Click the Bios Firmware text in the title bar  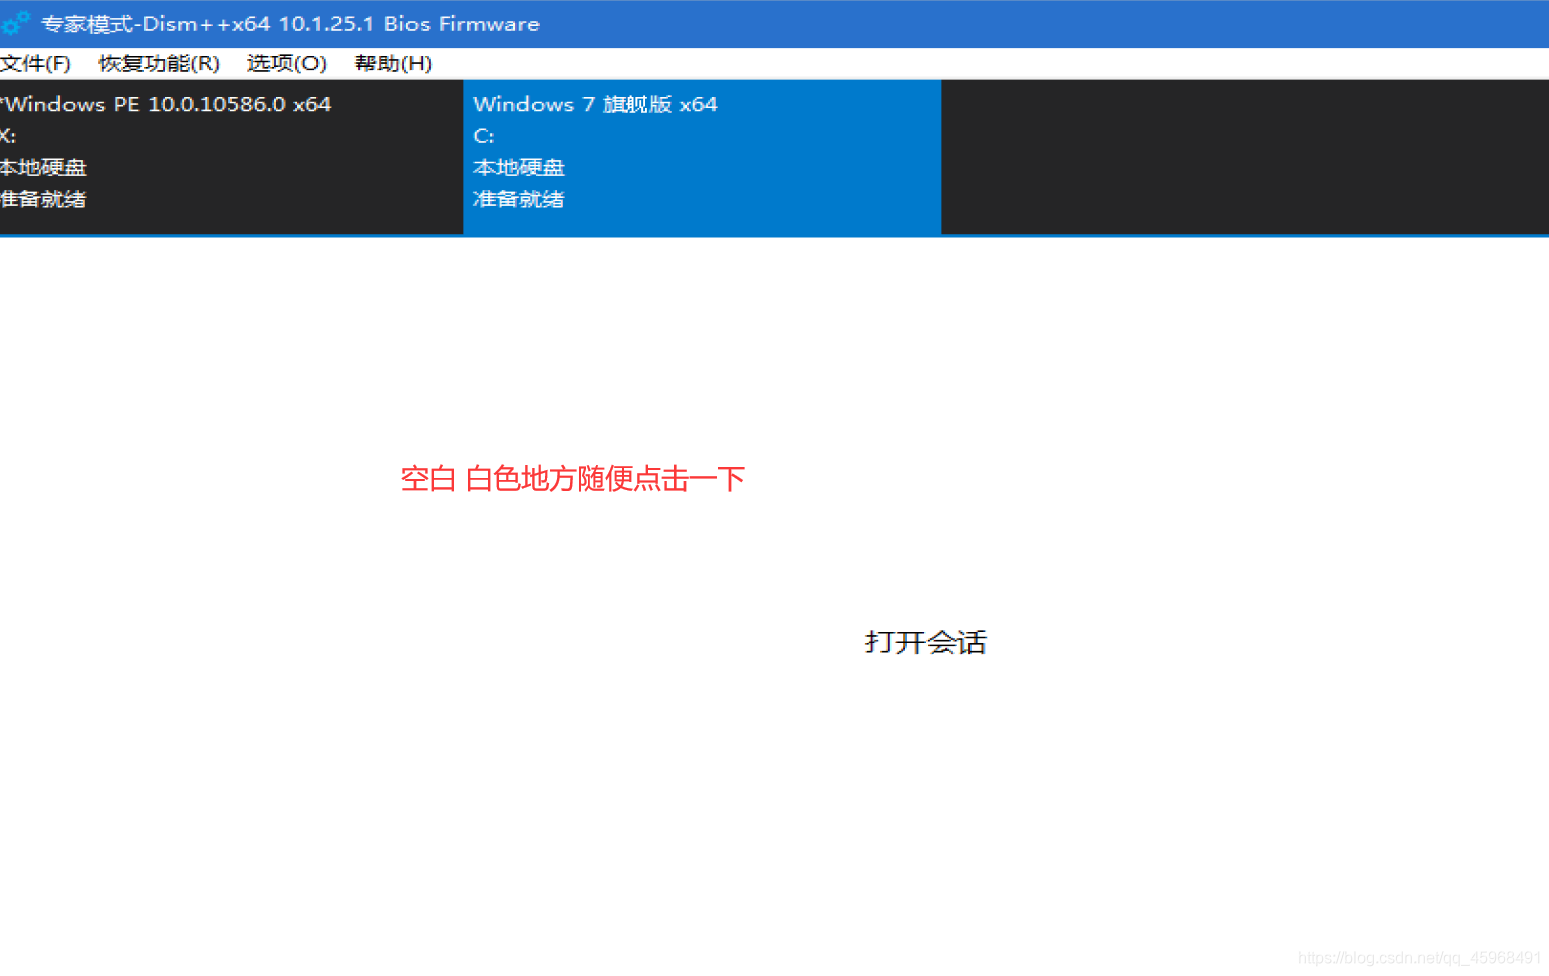tap(460, 23)
